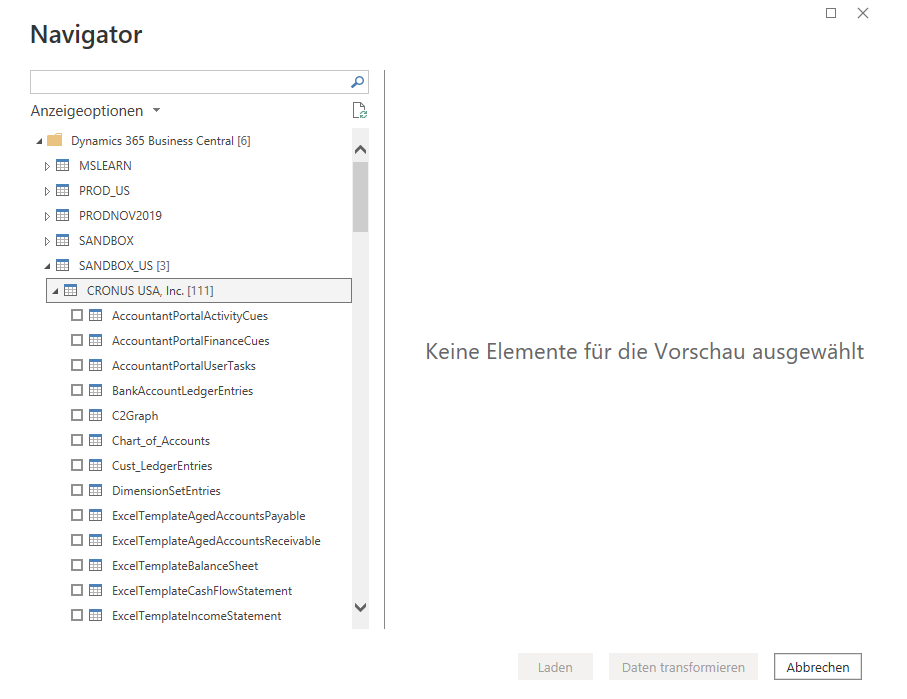Collapse the SANDBOX_US [3] node

tap(47, 266)
